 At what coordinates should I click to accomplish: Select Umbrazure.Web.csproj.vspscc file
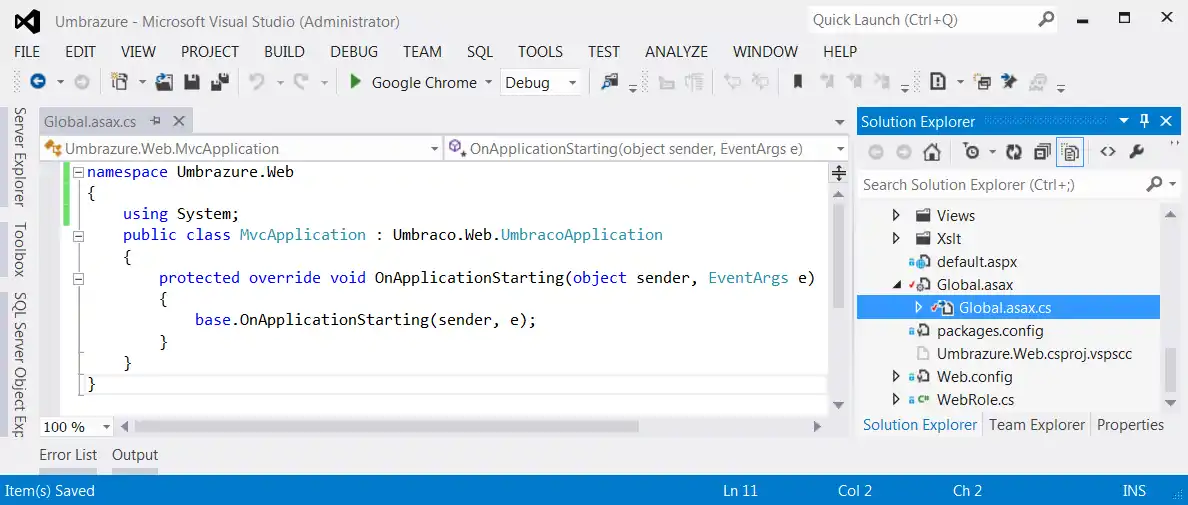1034,354
